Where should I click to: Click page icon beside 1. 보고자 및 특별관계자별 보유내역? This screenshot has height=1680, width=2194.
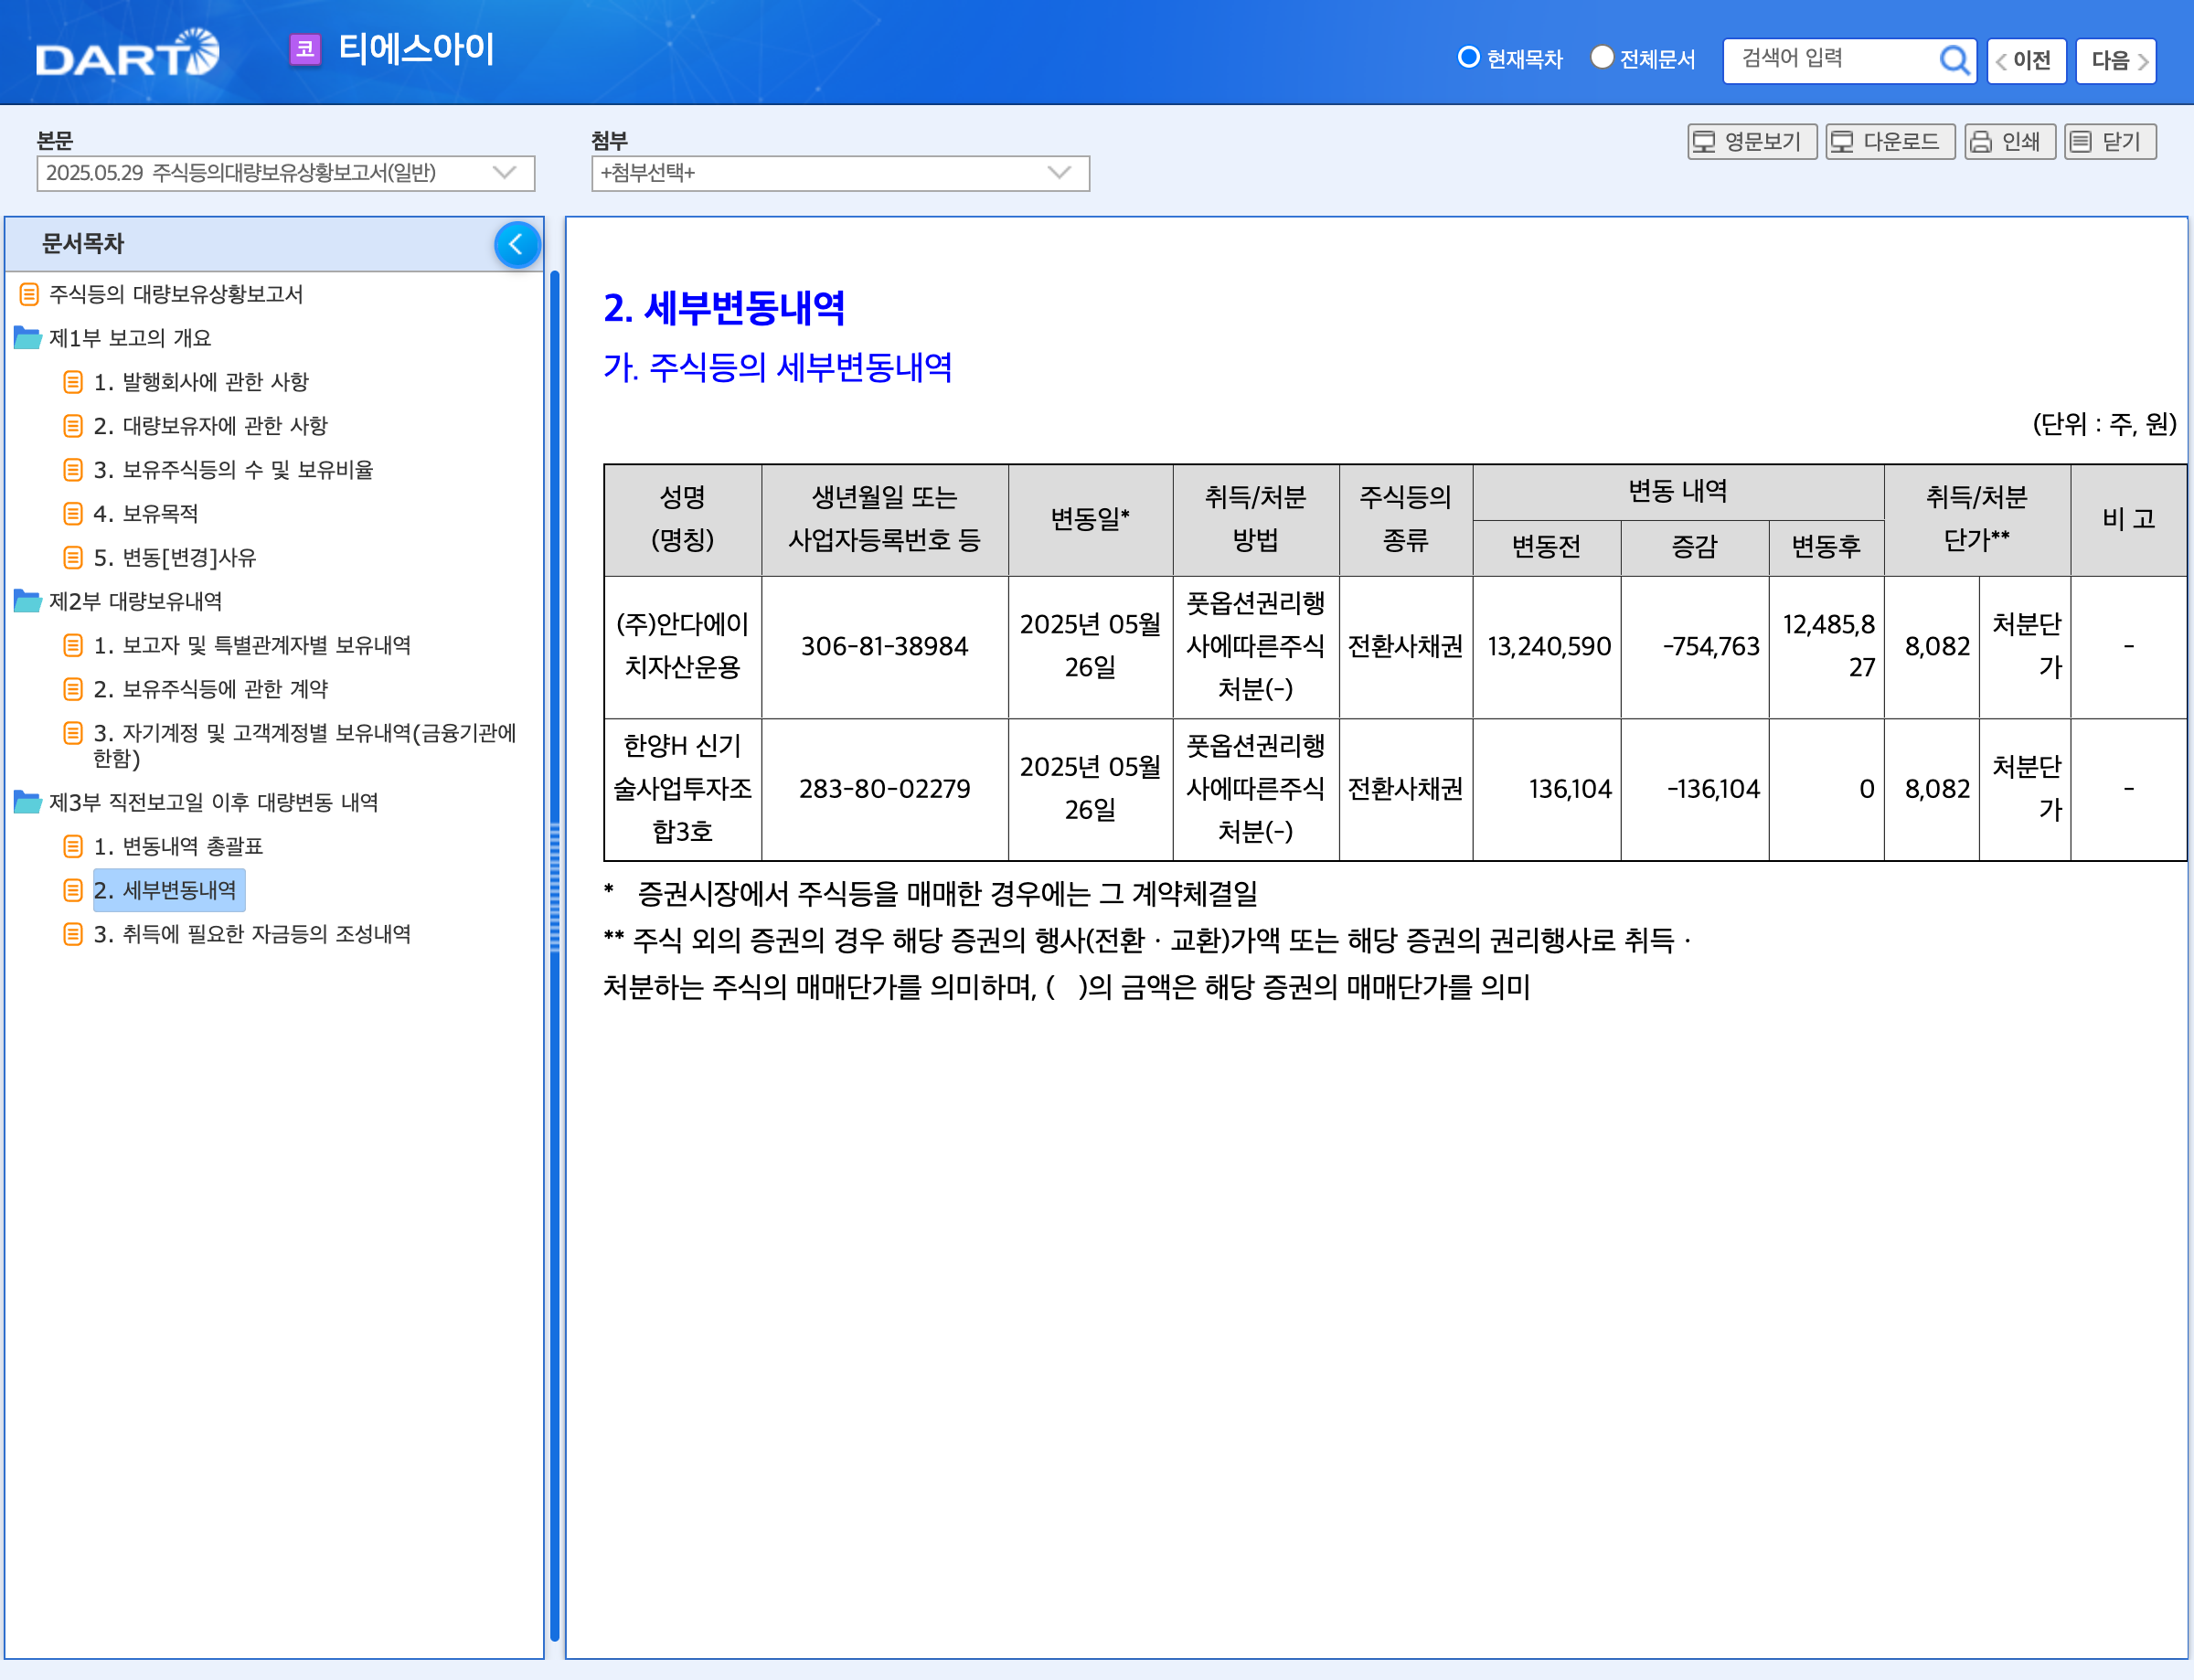(72, 645)
